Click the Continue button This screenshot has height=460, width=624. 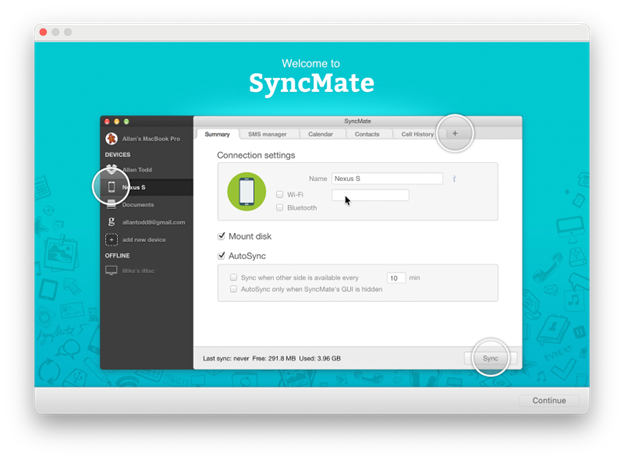click(x=549, y=400)
